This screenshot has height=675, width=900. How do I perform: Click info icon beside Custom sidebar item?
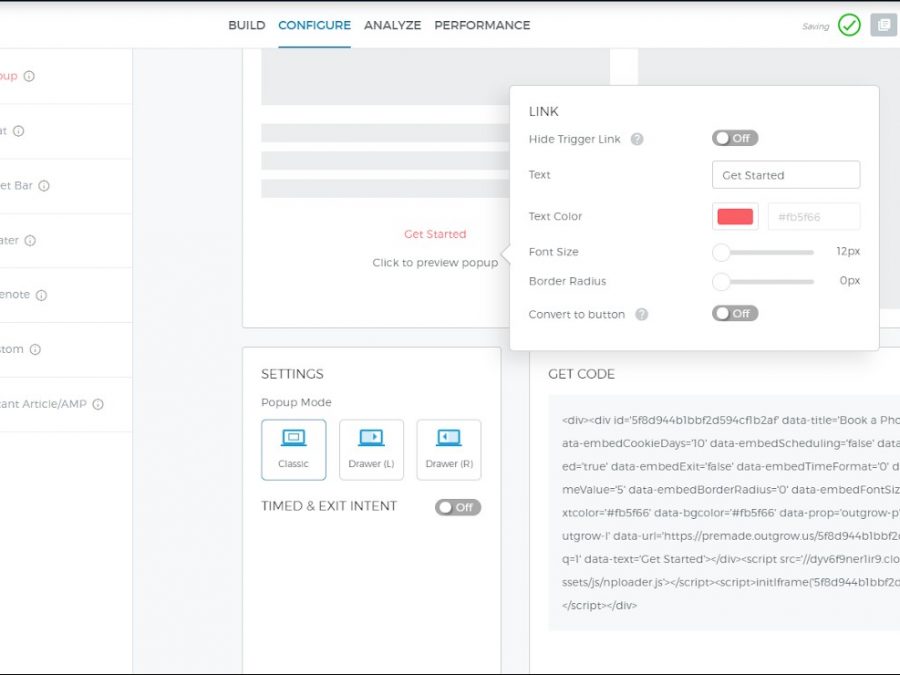[x=35, y=350]
